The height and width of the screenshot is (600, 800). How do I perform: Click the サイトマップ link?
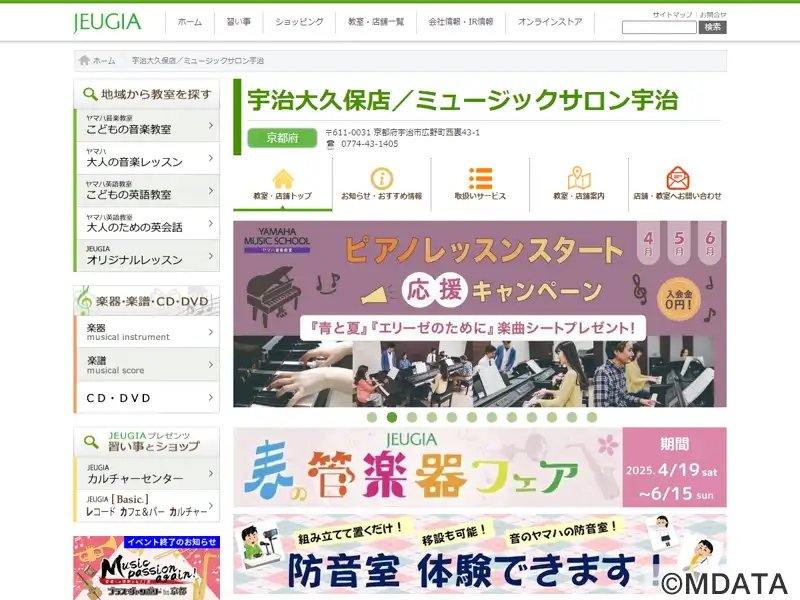(672, 14)
